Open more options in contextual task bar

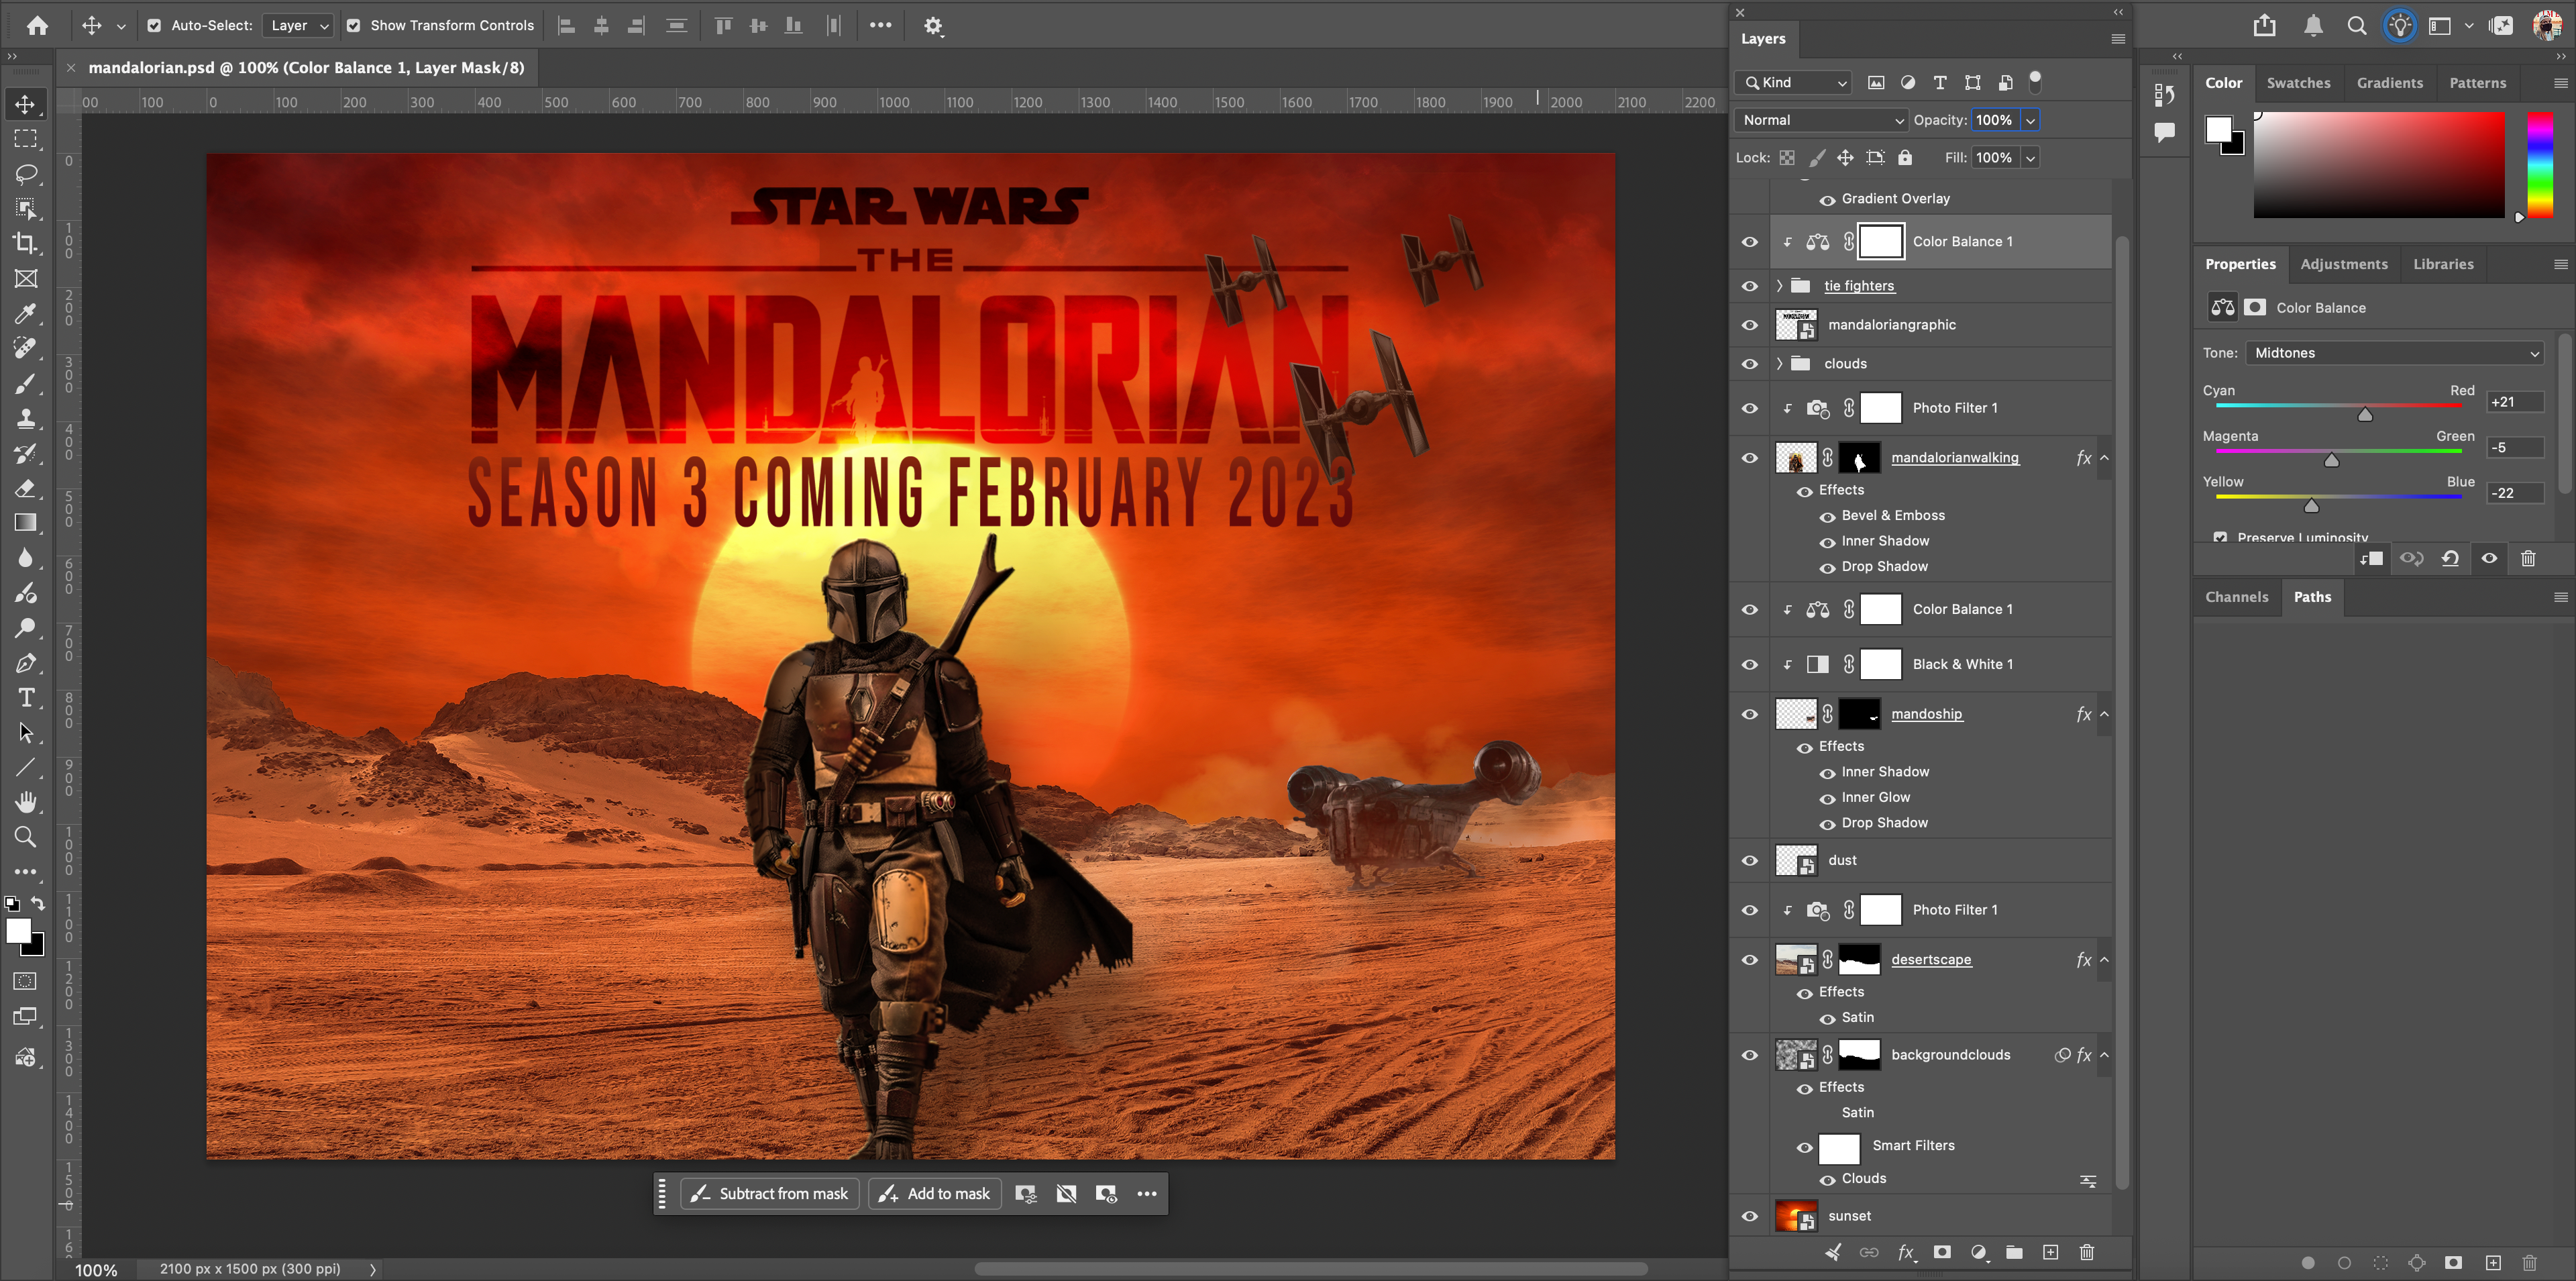pyautogui.click(x=1146, y=1194)
